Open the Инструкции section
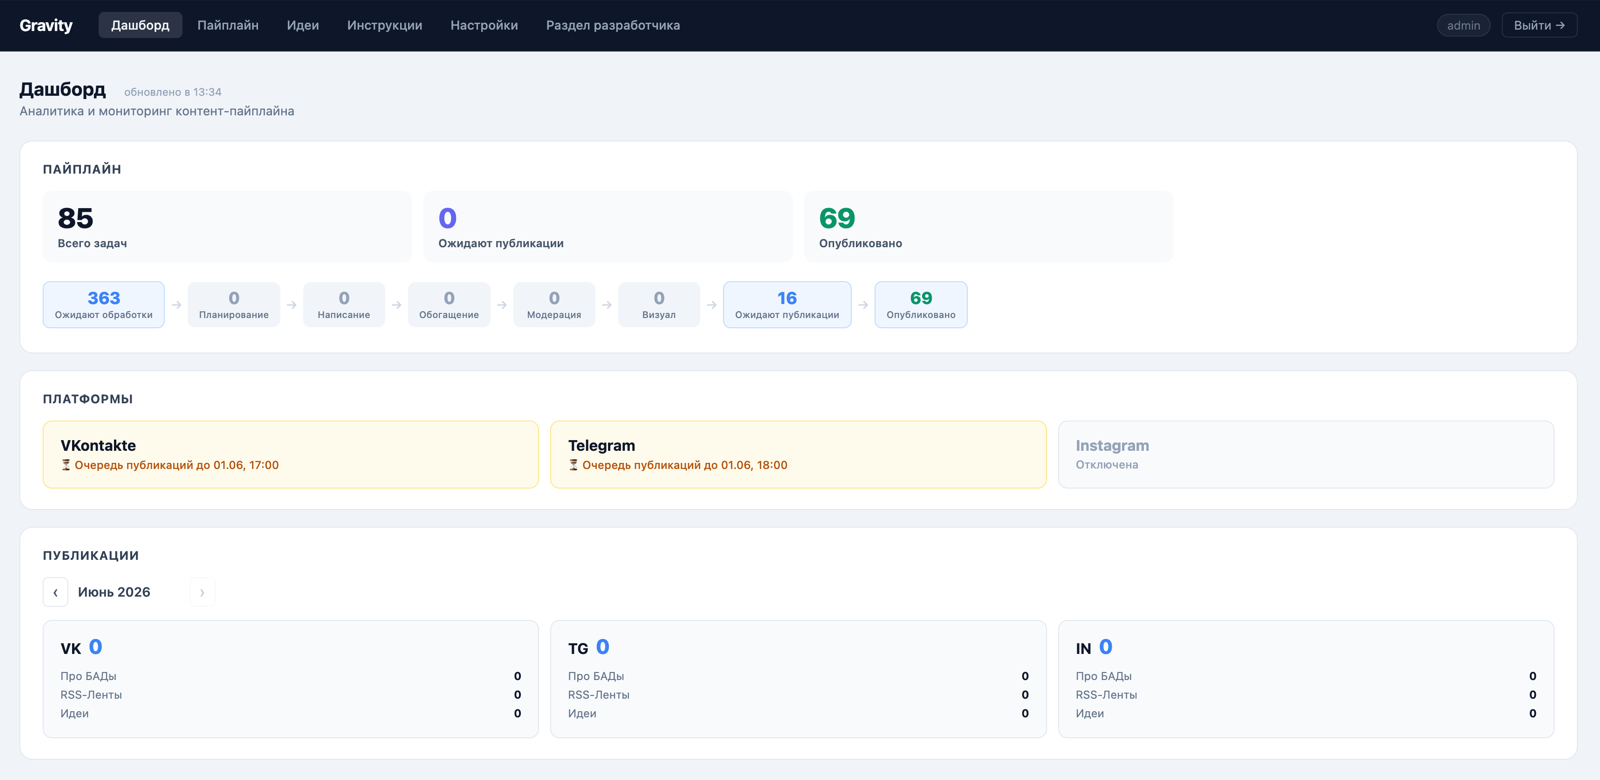The image size is (1600, 780). tap(385, 25)
